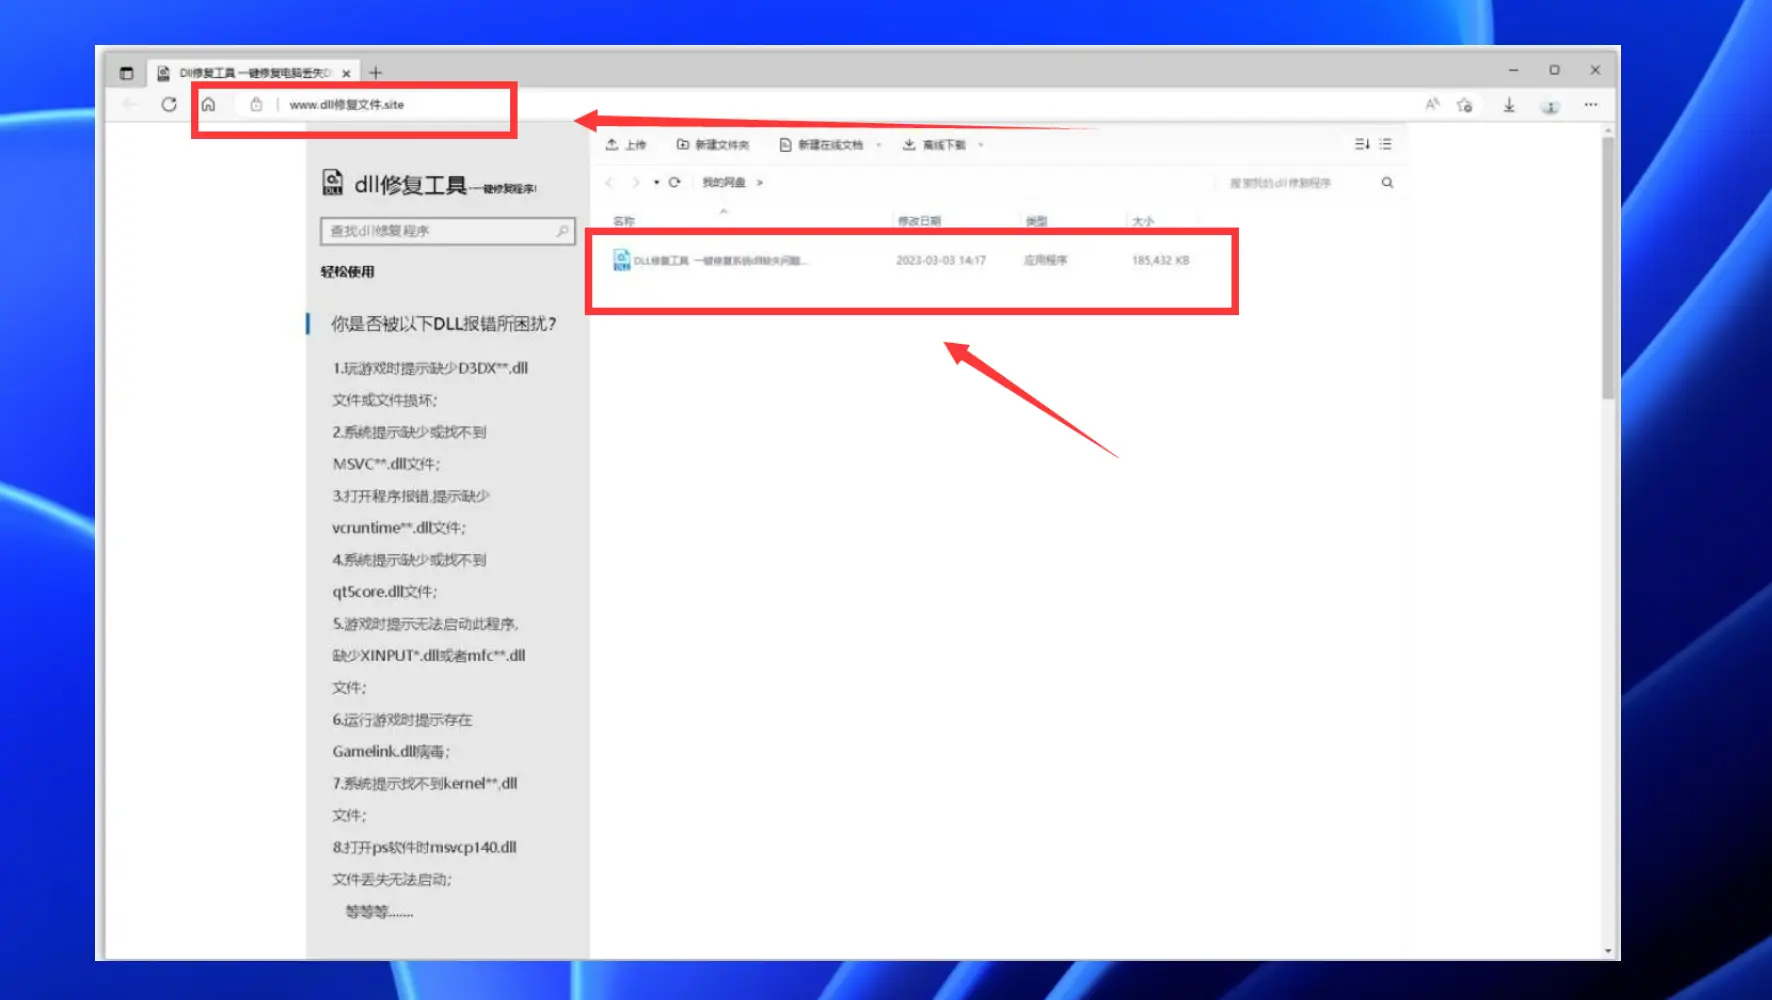Click the file search magnifier icon
Image resolution: width=1772 pixels, height=1000 pixels.
point(1388,182)
